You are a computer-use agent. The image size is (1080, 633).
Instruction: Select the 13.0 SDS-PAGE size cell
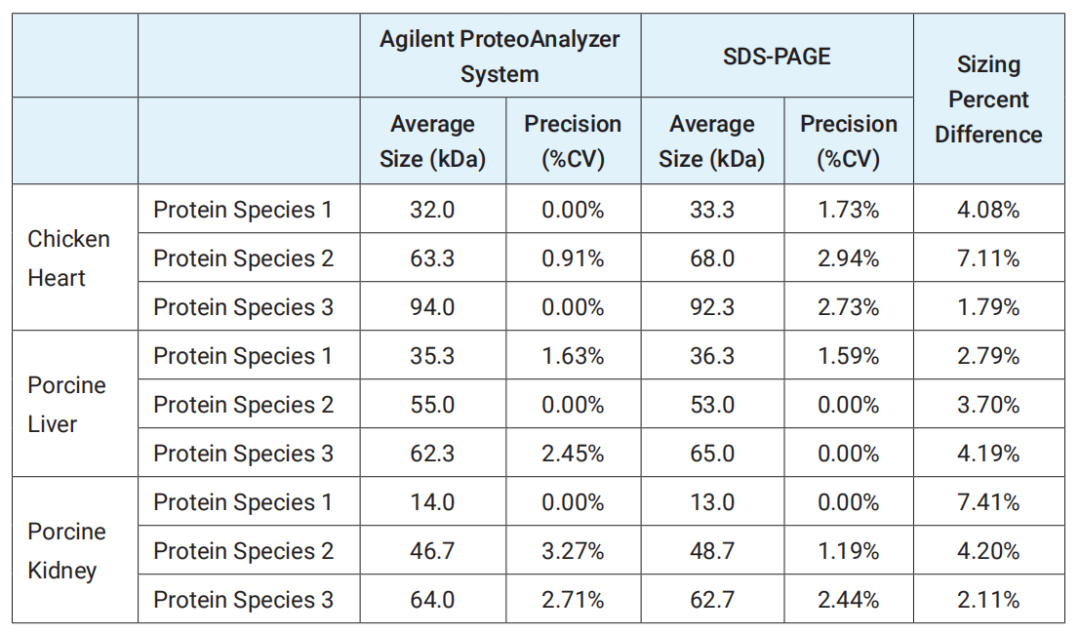click(712, 502)
